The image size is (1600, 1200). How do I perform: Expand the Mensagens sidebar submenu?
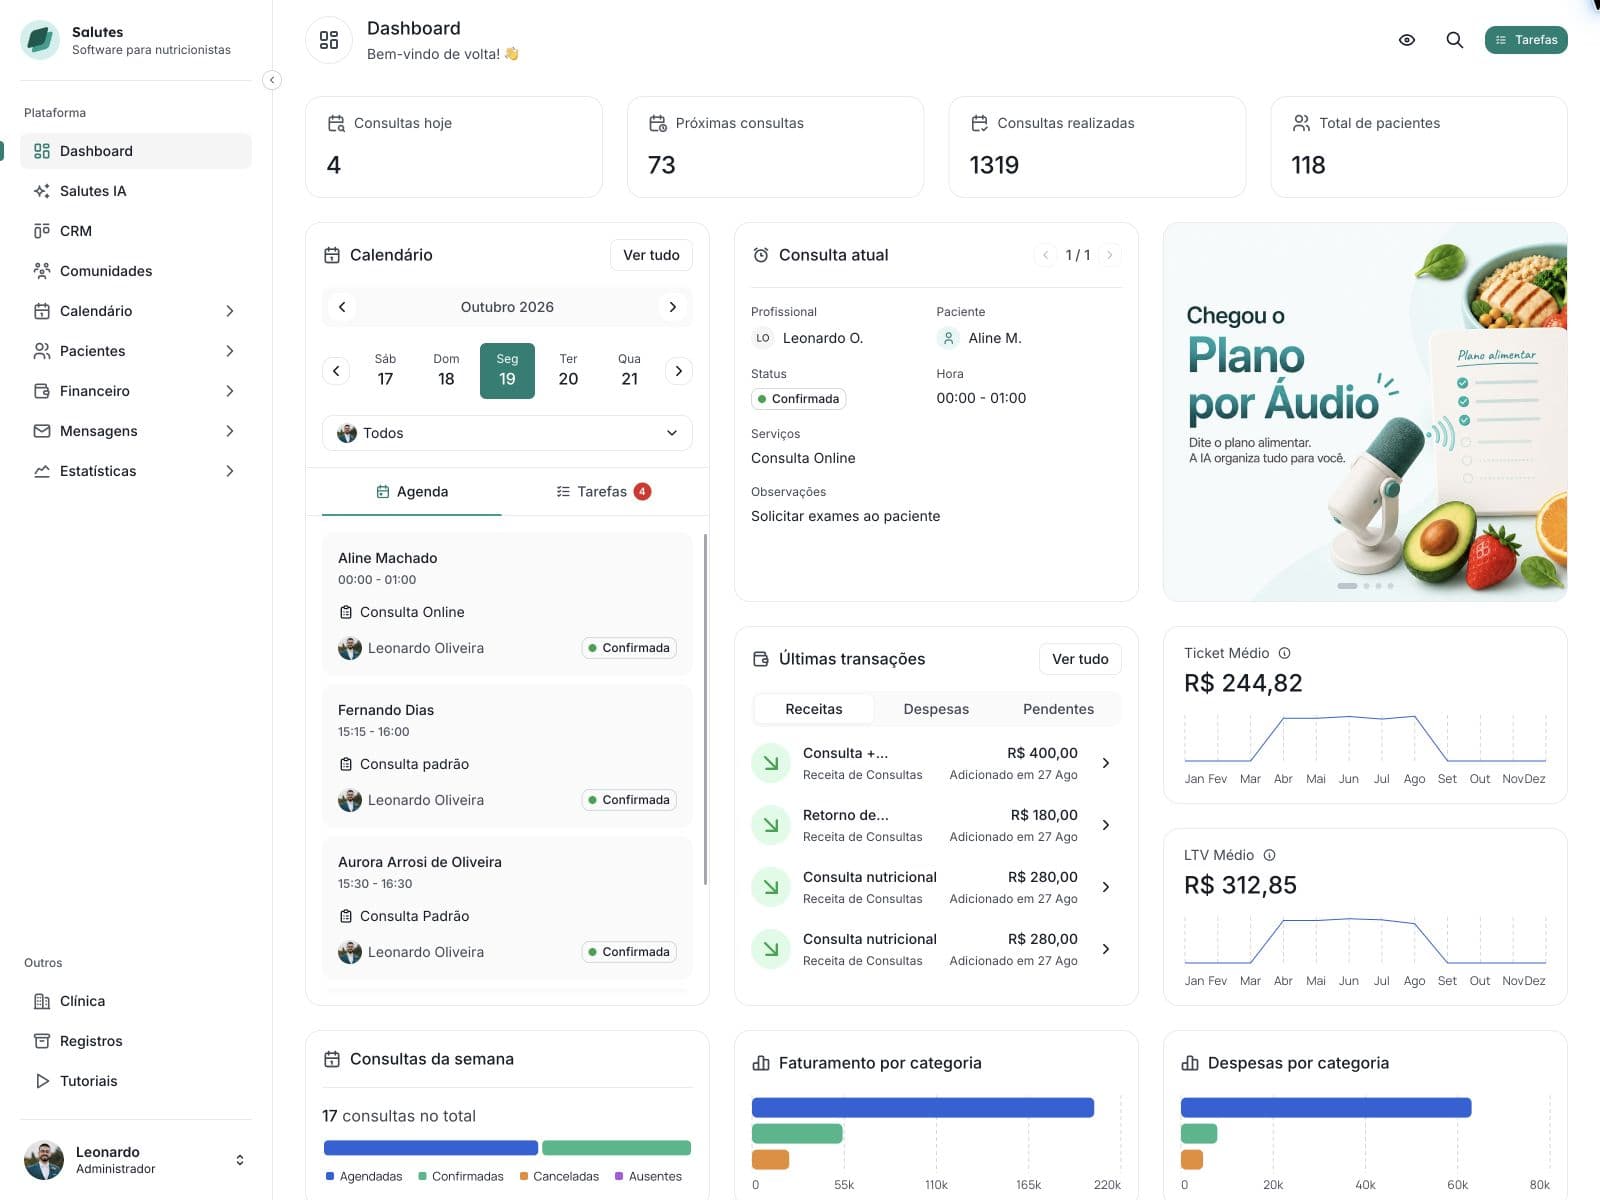point(230,431)
